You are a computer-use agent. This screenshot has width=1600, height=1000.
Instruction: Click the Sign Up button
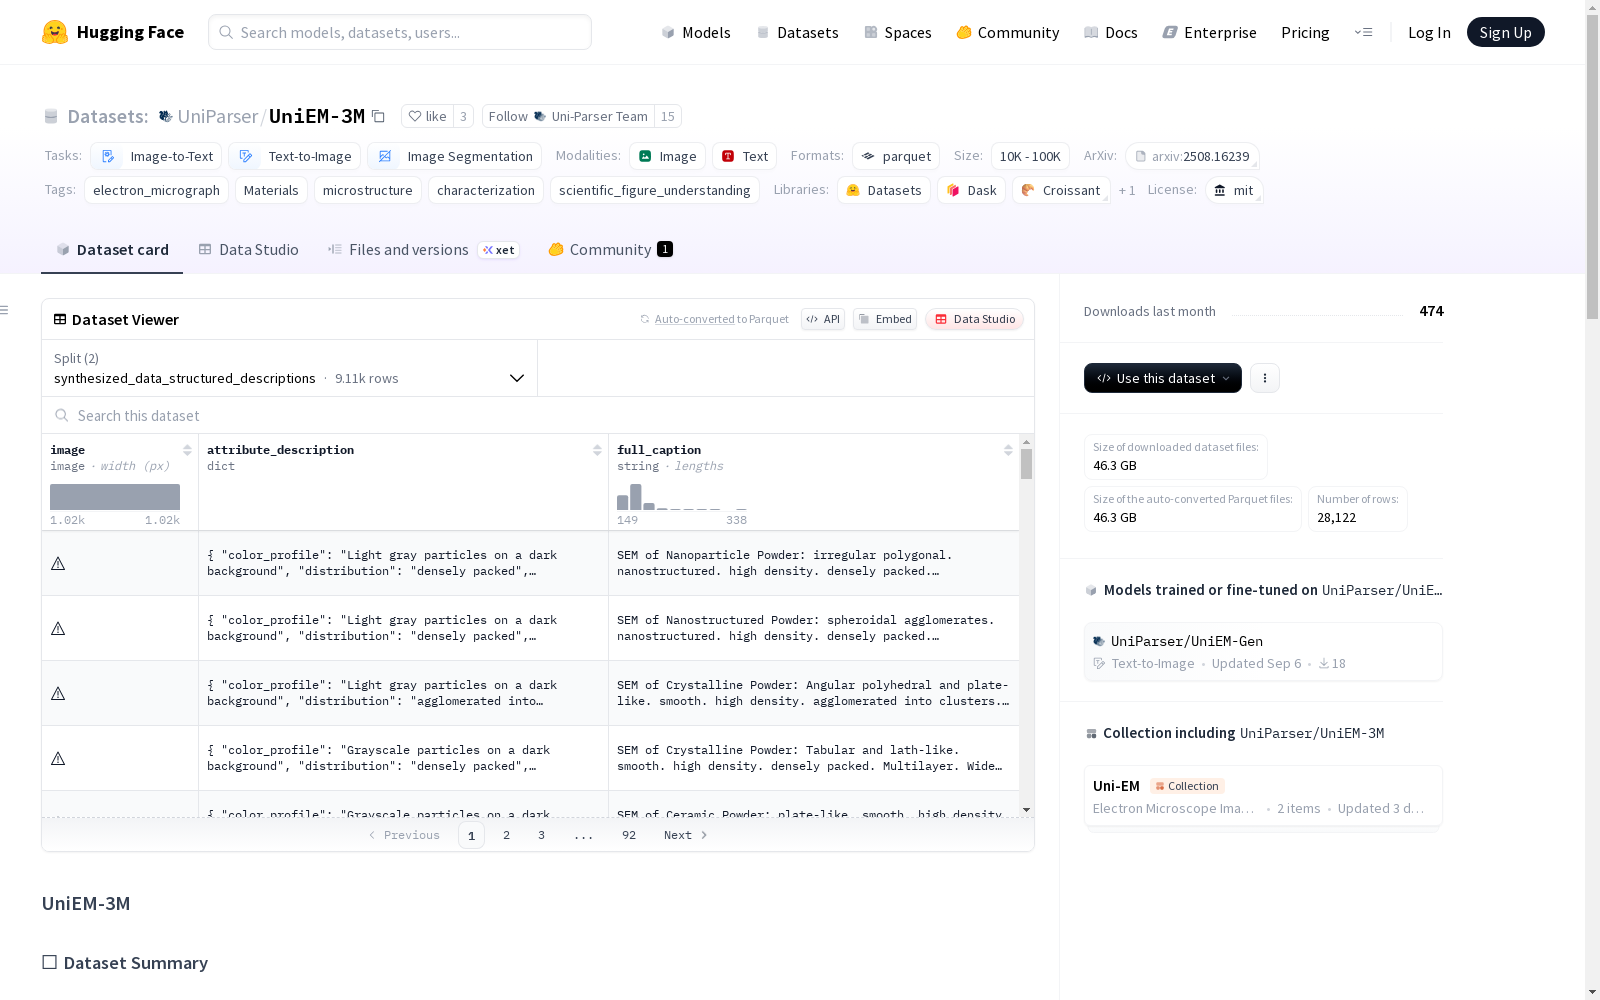[x=1505, y=32]
